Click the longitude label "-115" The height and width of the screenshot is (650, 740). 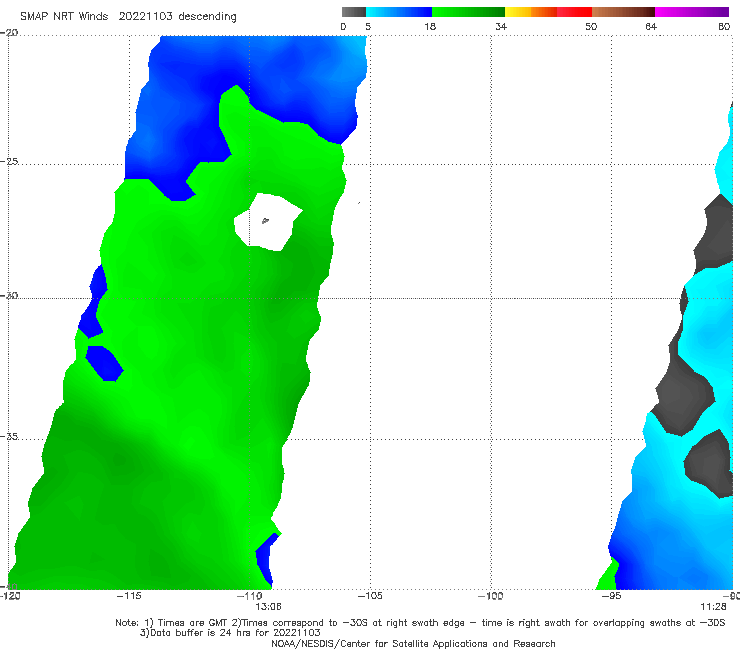click(129, 596)
